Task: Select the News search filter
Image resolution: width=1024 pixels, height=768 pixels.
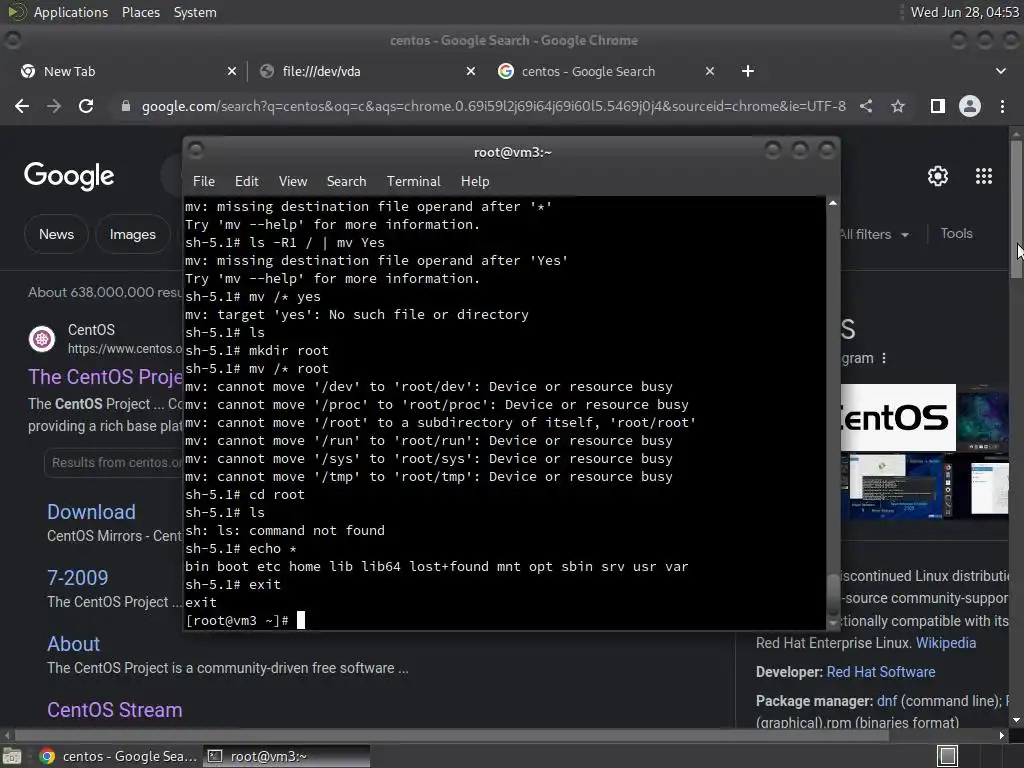Action: [x=56, y=234]
